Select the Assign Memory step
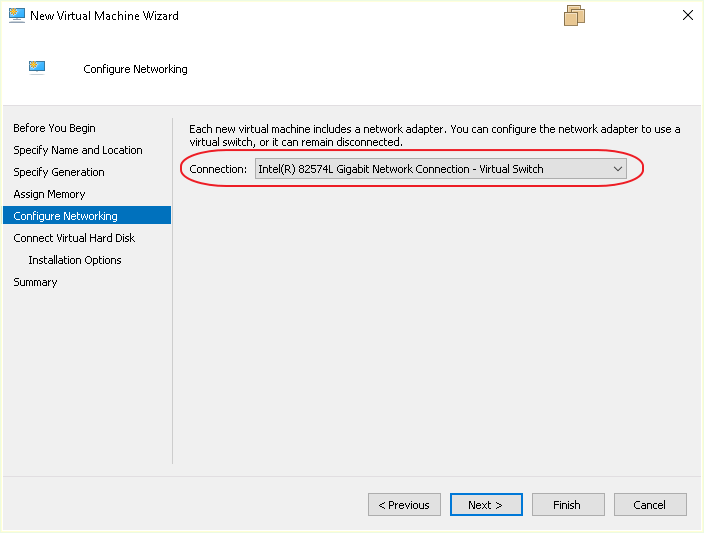The image size is (704, 533). (x=50, y=194)
